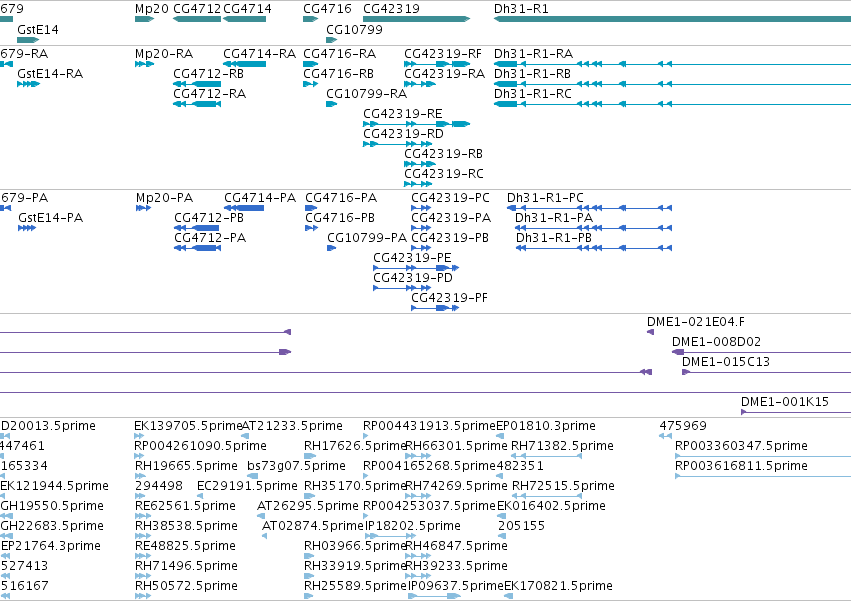Click protein label "CG4714-PA"
851x601 pixels.
click(x=260, y=198)
